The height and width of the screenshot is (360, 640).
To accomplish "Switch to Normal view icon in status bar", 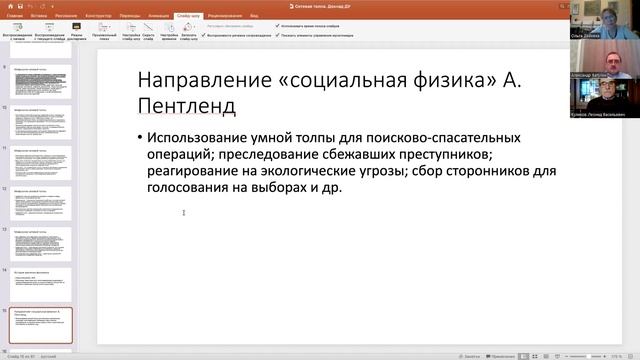I will 524,356.
